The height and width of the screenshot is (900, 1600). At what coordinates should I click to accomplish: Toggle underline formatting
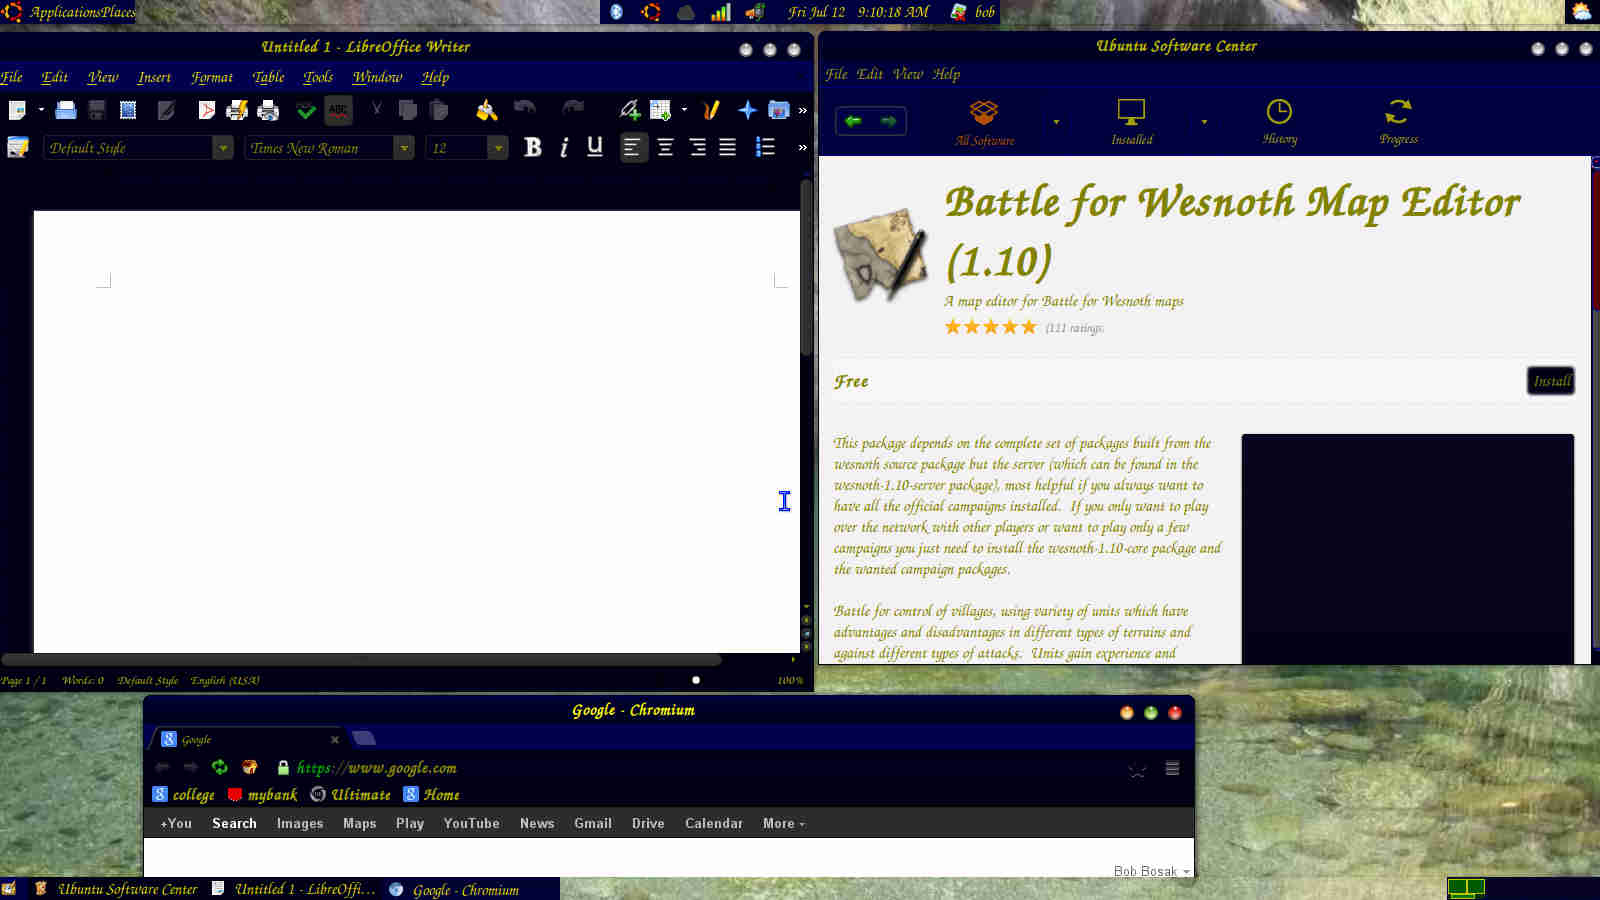coord(595,147)
